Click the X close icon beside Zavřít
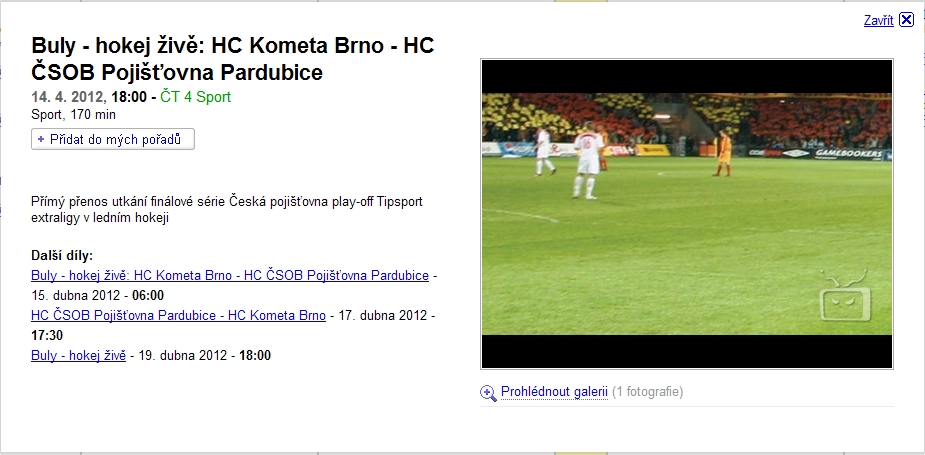 tap(906, 20)
